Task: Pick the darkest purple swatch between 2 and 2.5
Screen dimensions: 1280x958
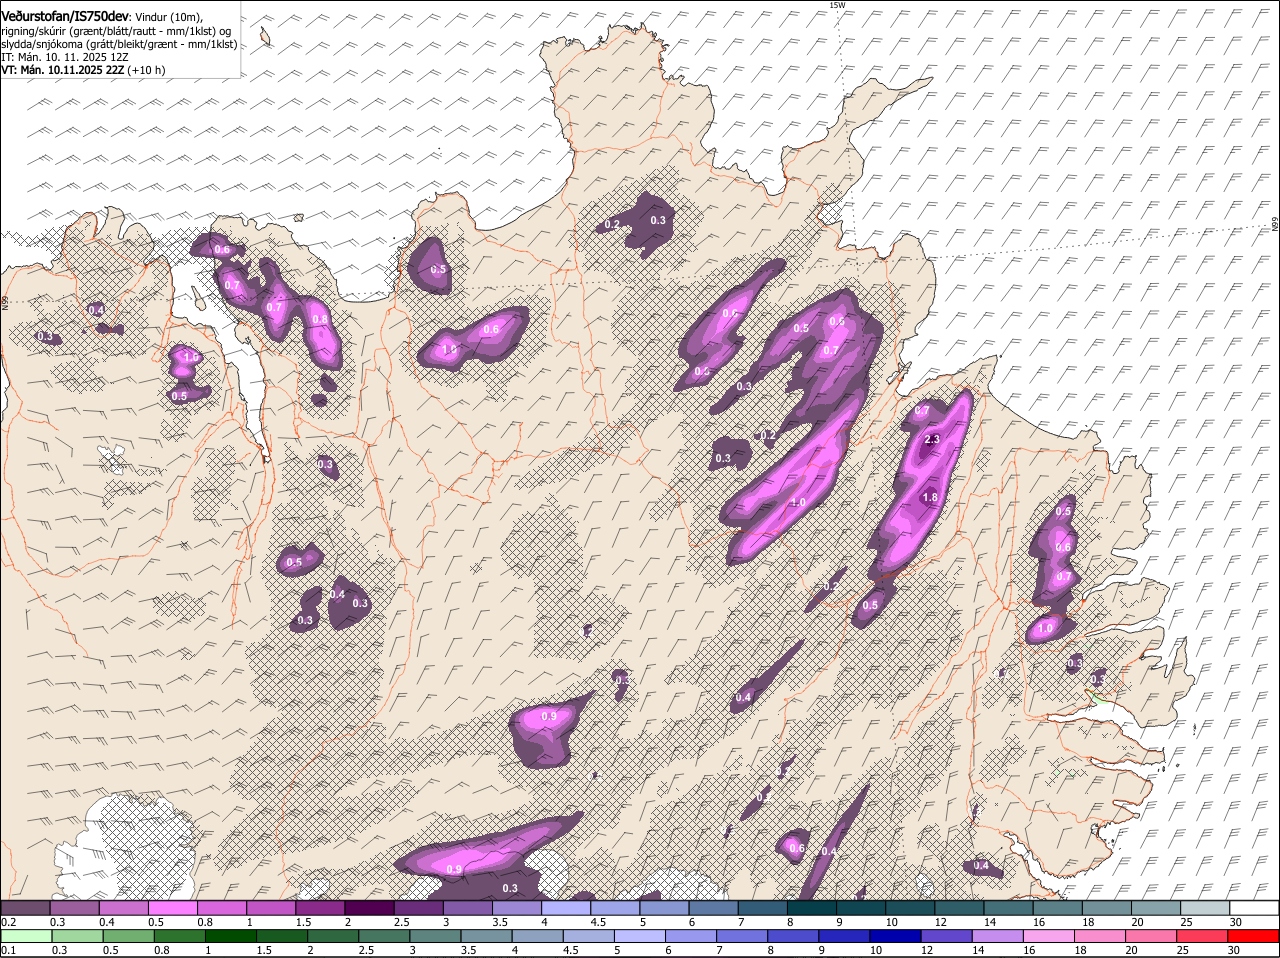Action: pyautogui.click(x=371, y=908)
